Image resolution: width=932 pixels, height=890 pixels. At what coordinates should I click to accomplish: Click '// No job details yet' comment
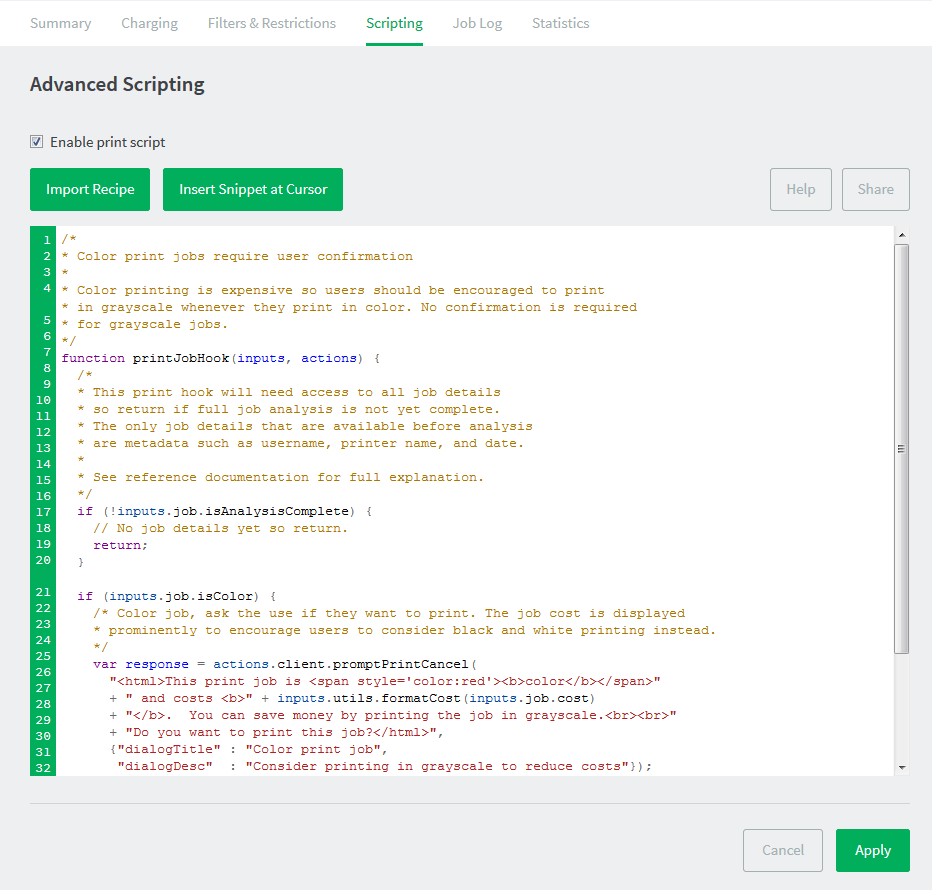point(220,529)
